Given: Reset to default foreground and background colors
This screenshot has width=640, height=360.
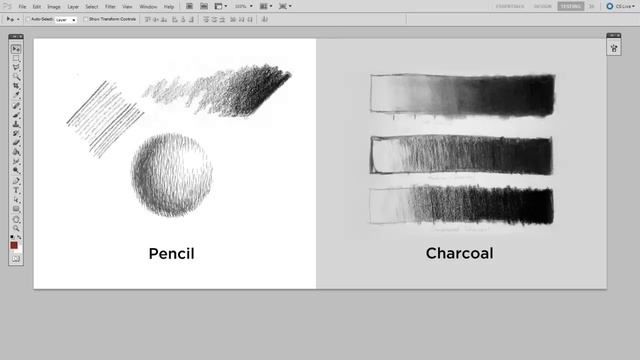Looking at the screenshot, I should (12, 237).
